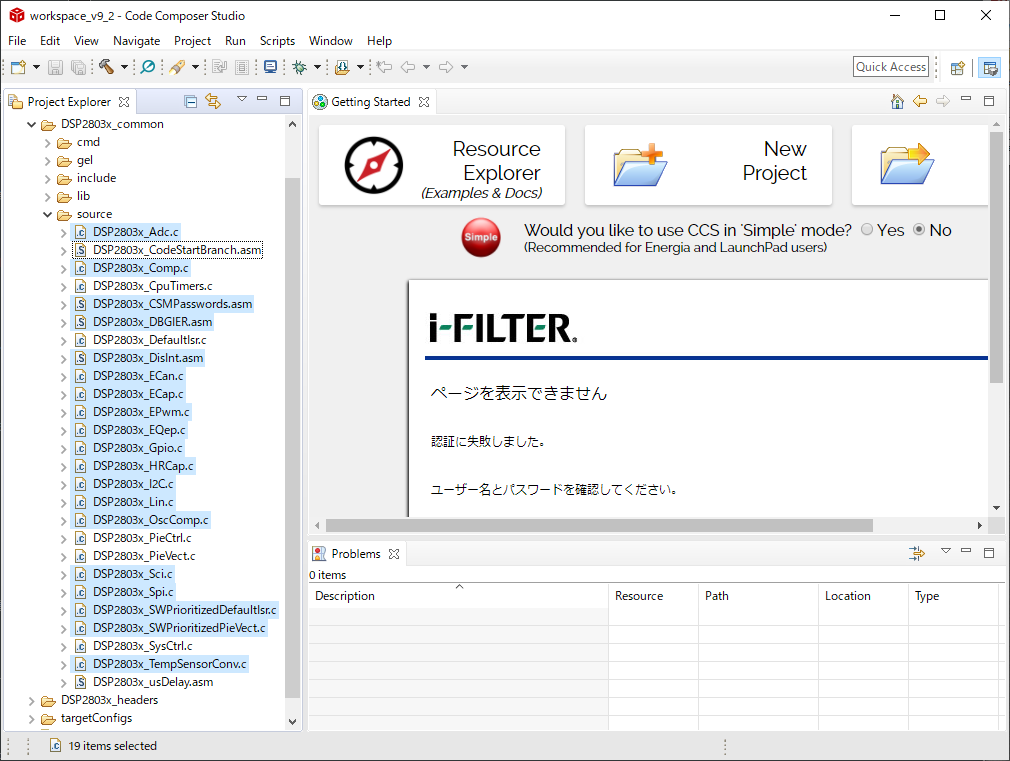
Task: Select No for Simple mode
Action: 919,230
